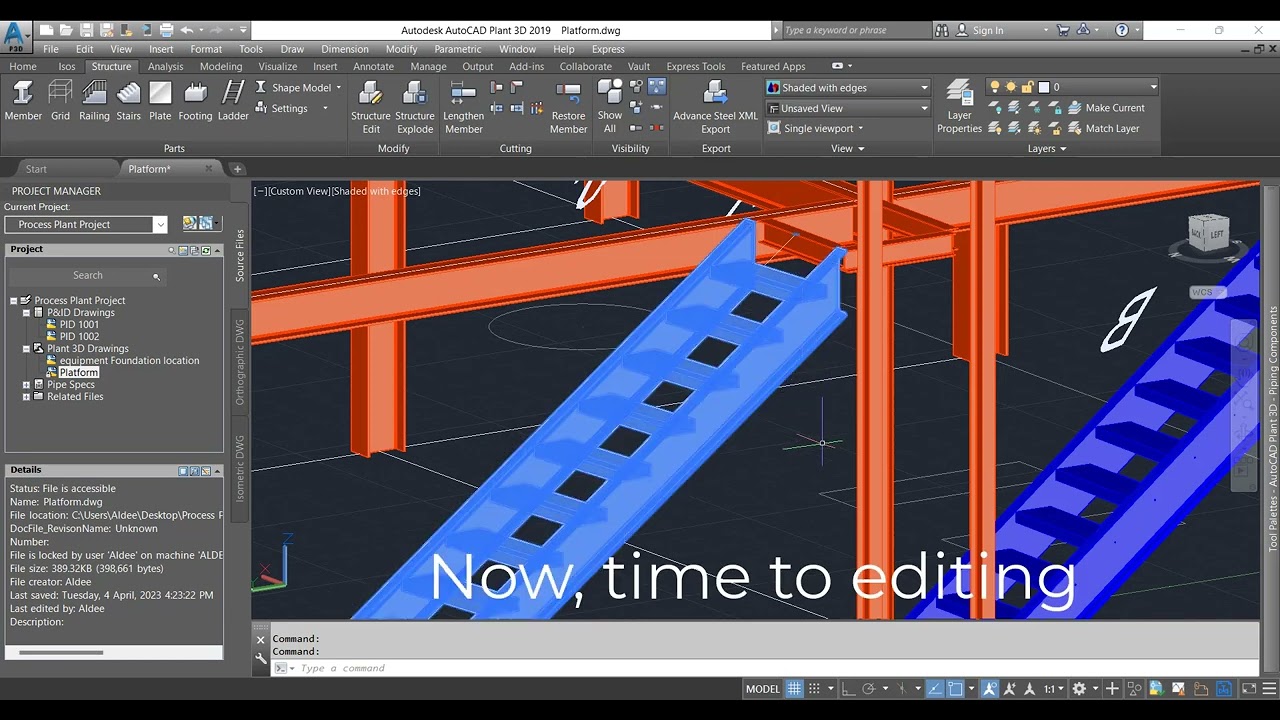Click the Annotation Monitor plus icon
This screenshot has width=1280, height=720.
[x=1111, y=689]
